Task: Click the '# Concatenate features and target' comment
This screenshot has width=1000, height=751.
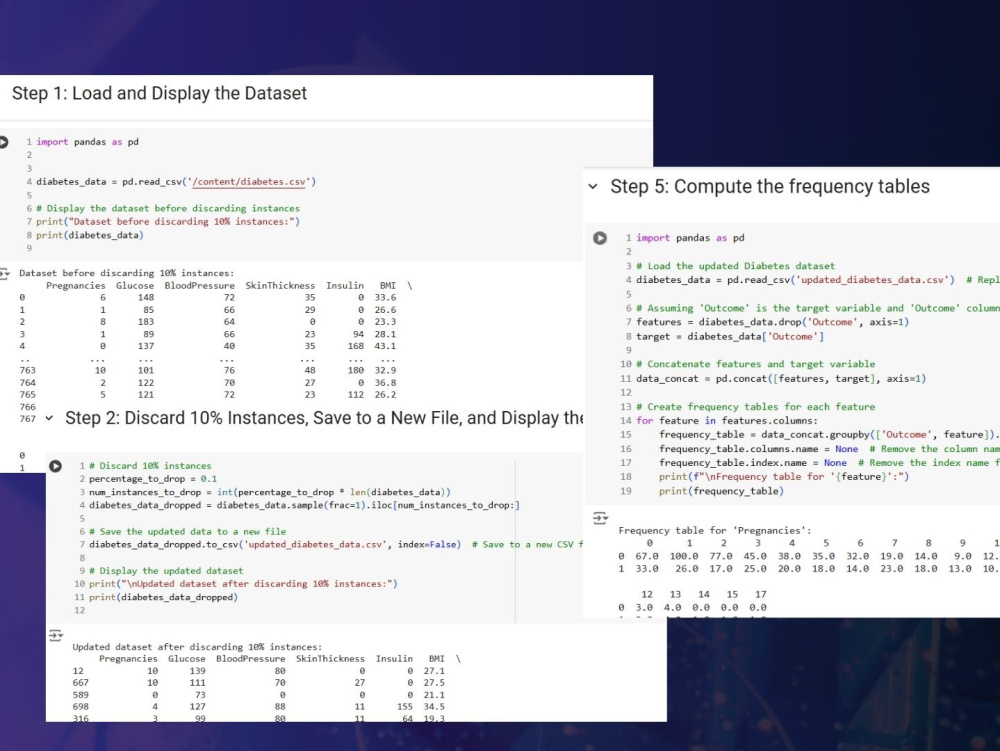Action: pyautogui.click(x=756, y=364)
